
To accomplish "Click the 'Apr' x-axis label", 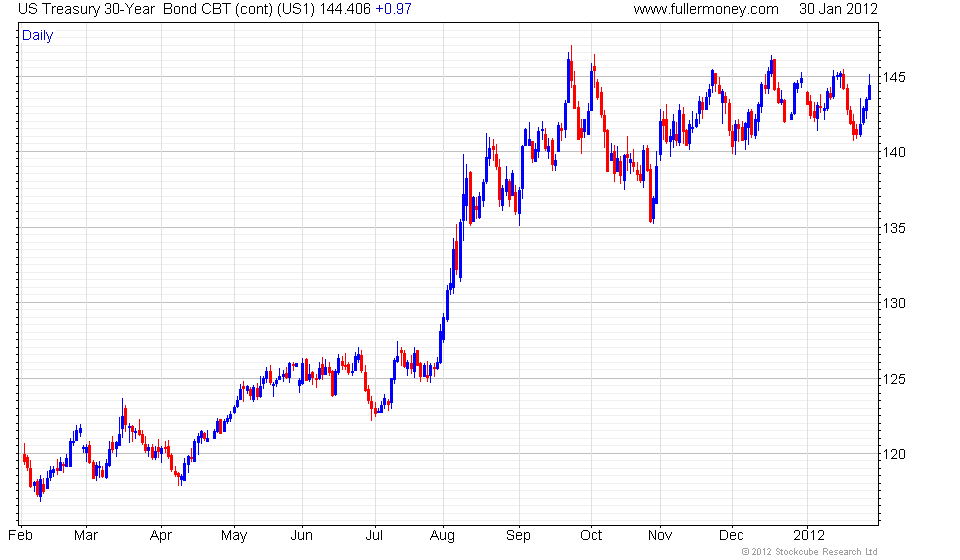I will [x=161, y=536].
